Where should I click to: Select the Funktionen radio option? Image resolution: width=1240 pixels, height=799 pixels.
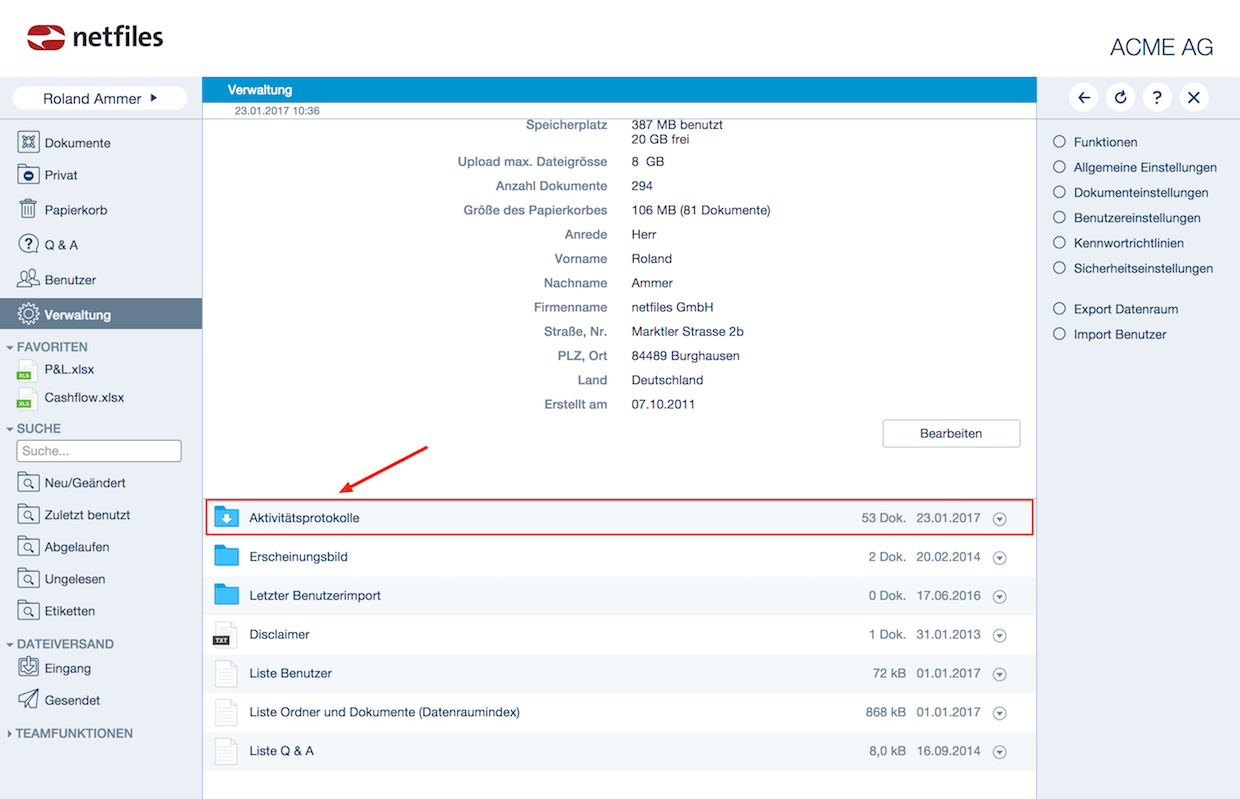click(1060, 142)
